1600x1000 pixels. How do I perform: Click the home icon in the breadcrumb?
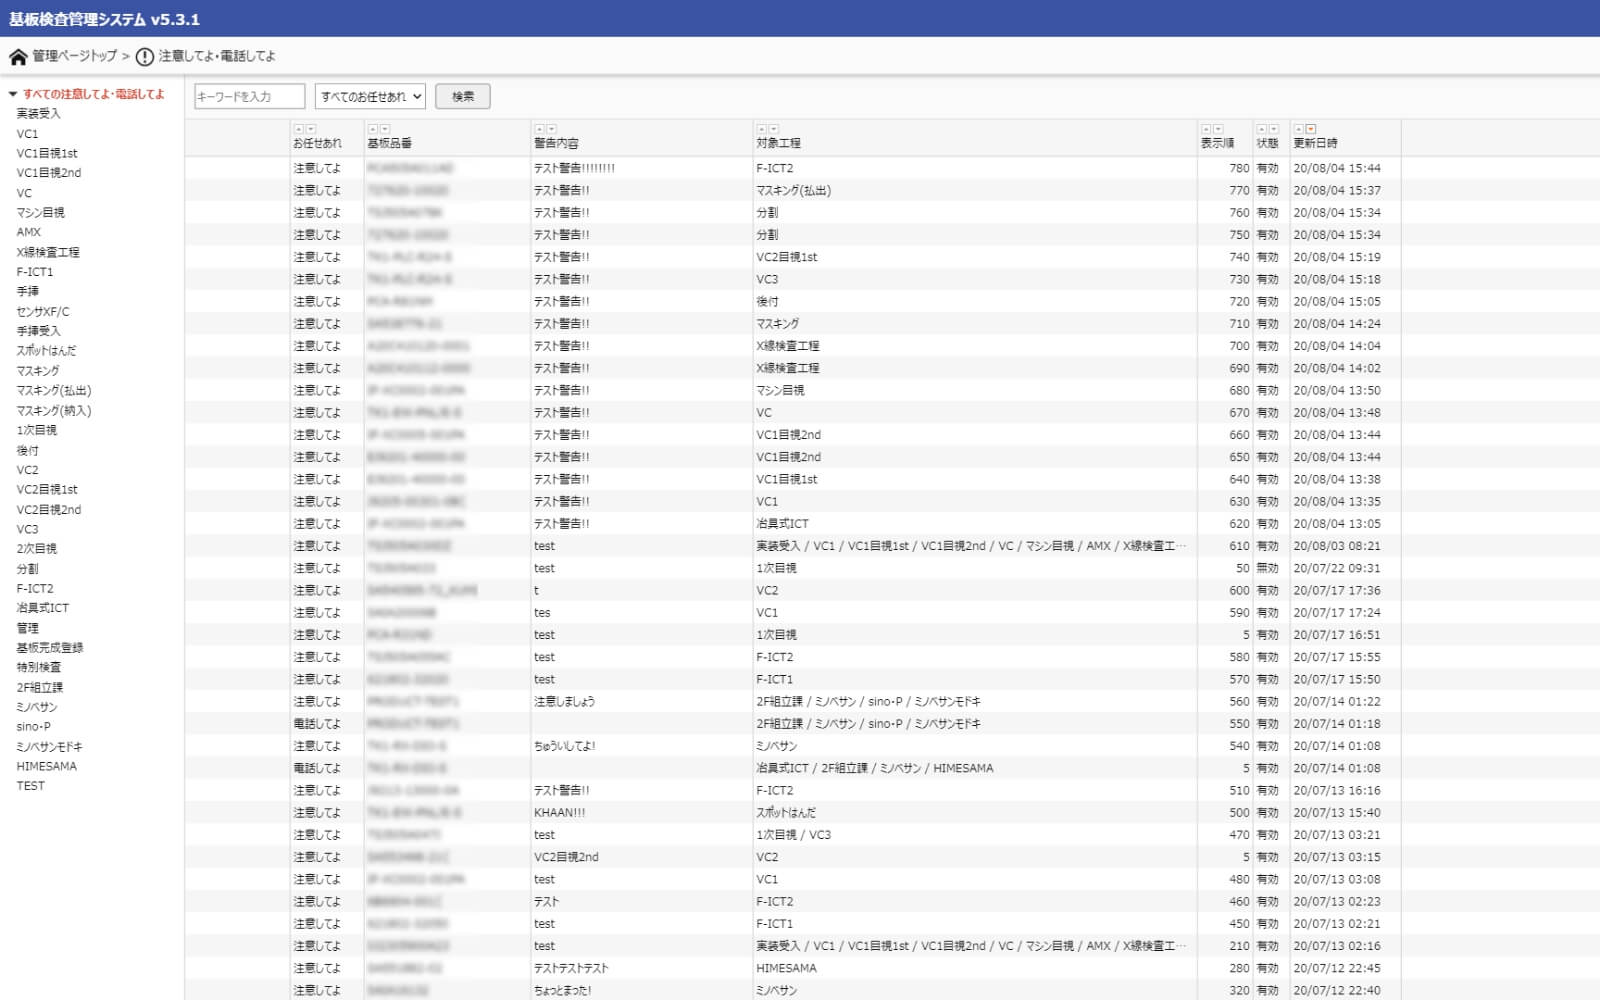tap(18, 57)
